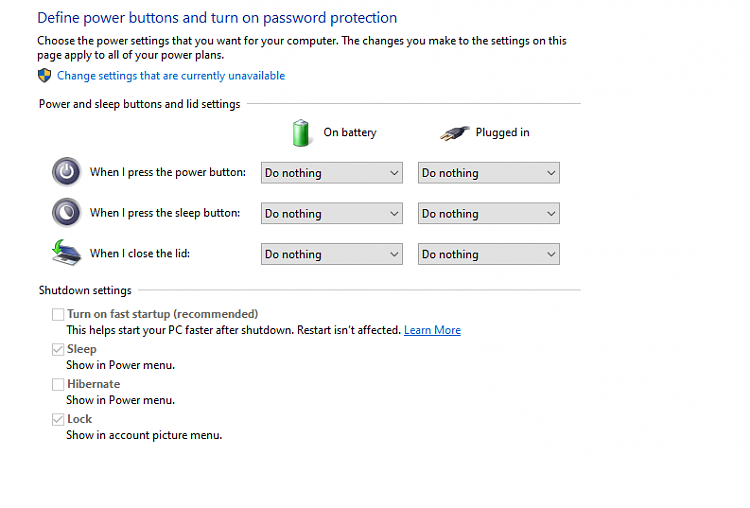Click Change settings that are currently unavailable
The height and width of the screenshot is (508, 750).
[171, 75]
